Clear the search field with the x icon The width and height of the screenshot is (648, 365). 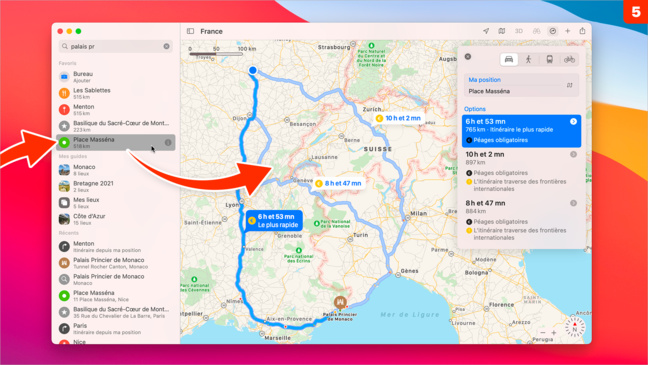tap(167, 46)
